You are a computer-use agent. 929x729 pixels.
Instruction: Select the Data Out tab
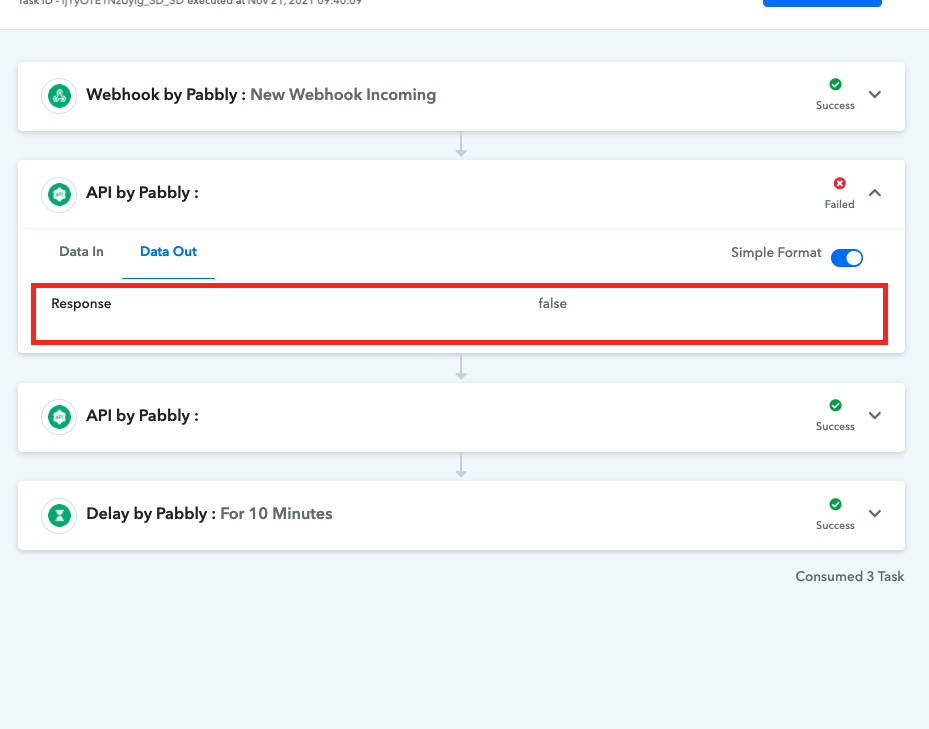click(x=168, y=251)
